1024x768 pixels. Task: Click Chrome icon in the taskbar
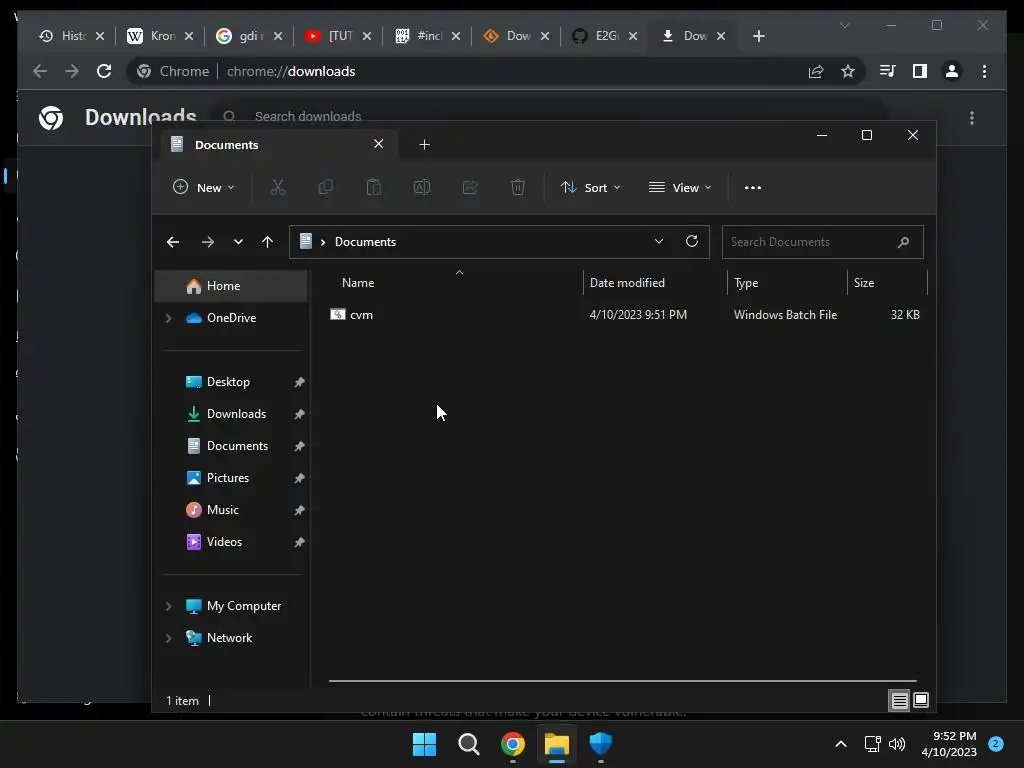pos(513,744)
